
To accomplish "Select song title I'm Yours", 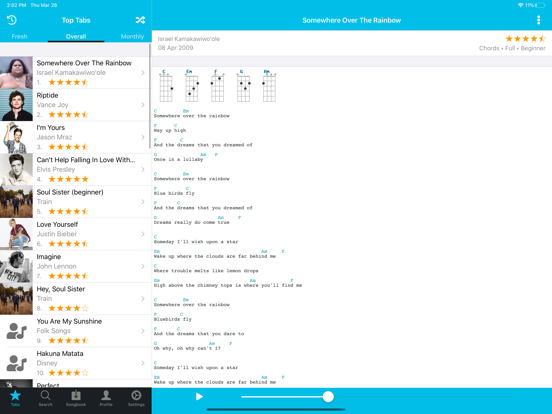I will click(51, 127).
